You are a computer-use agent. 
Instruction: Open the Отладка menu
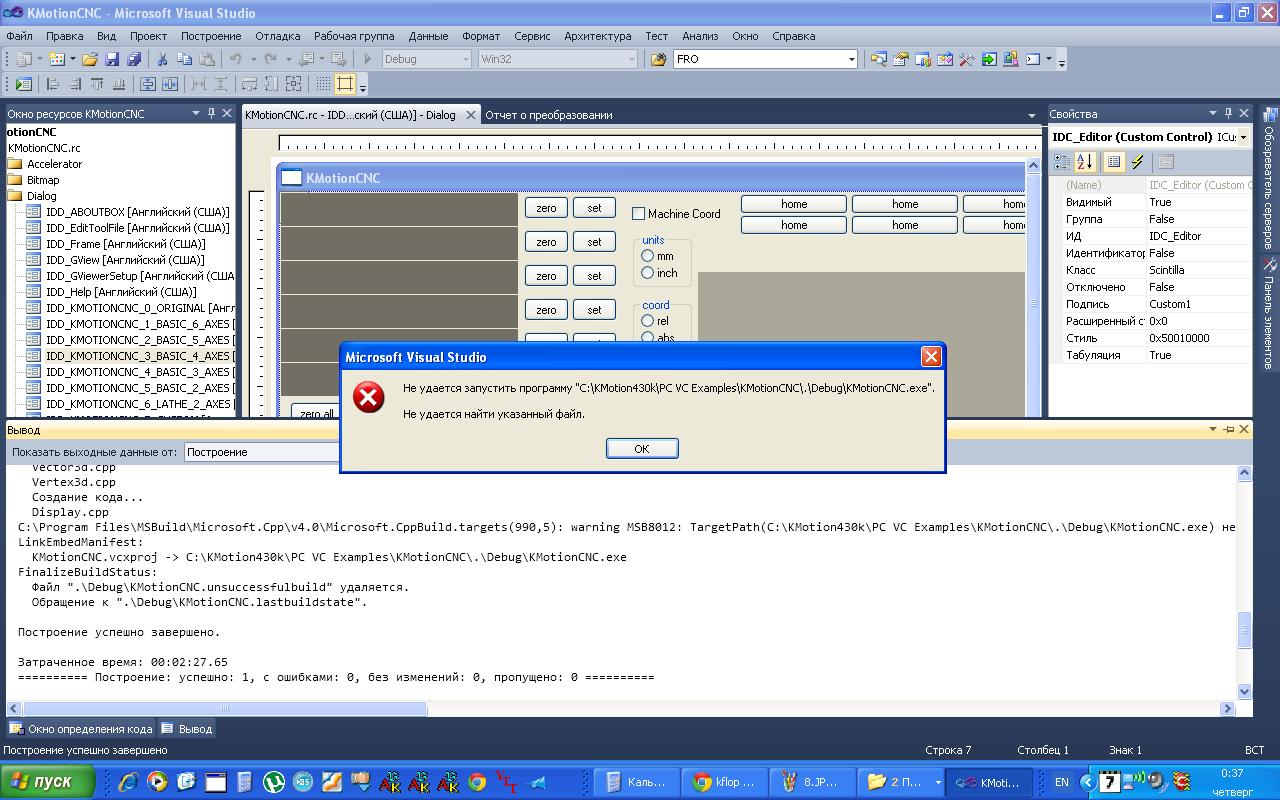pyautogui.click(x=278, y=36)
